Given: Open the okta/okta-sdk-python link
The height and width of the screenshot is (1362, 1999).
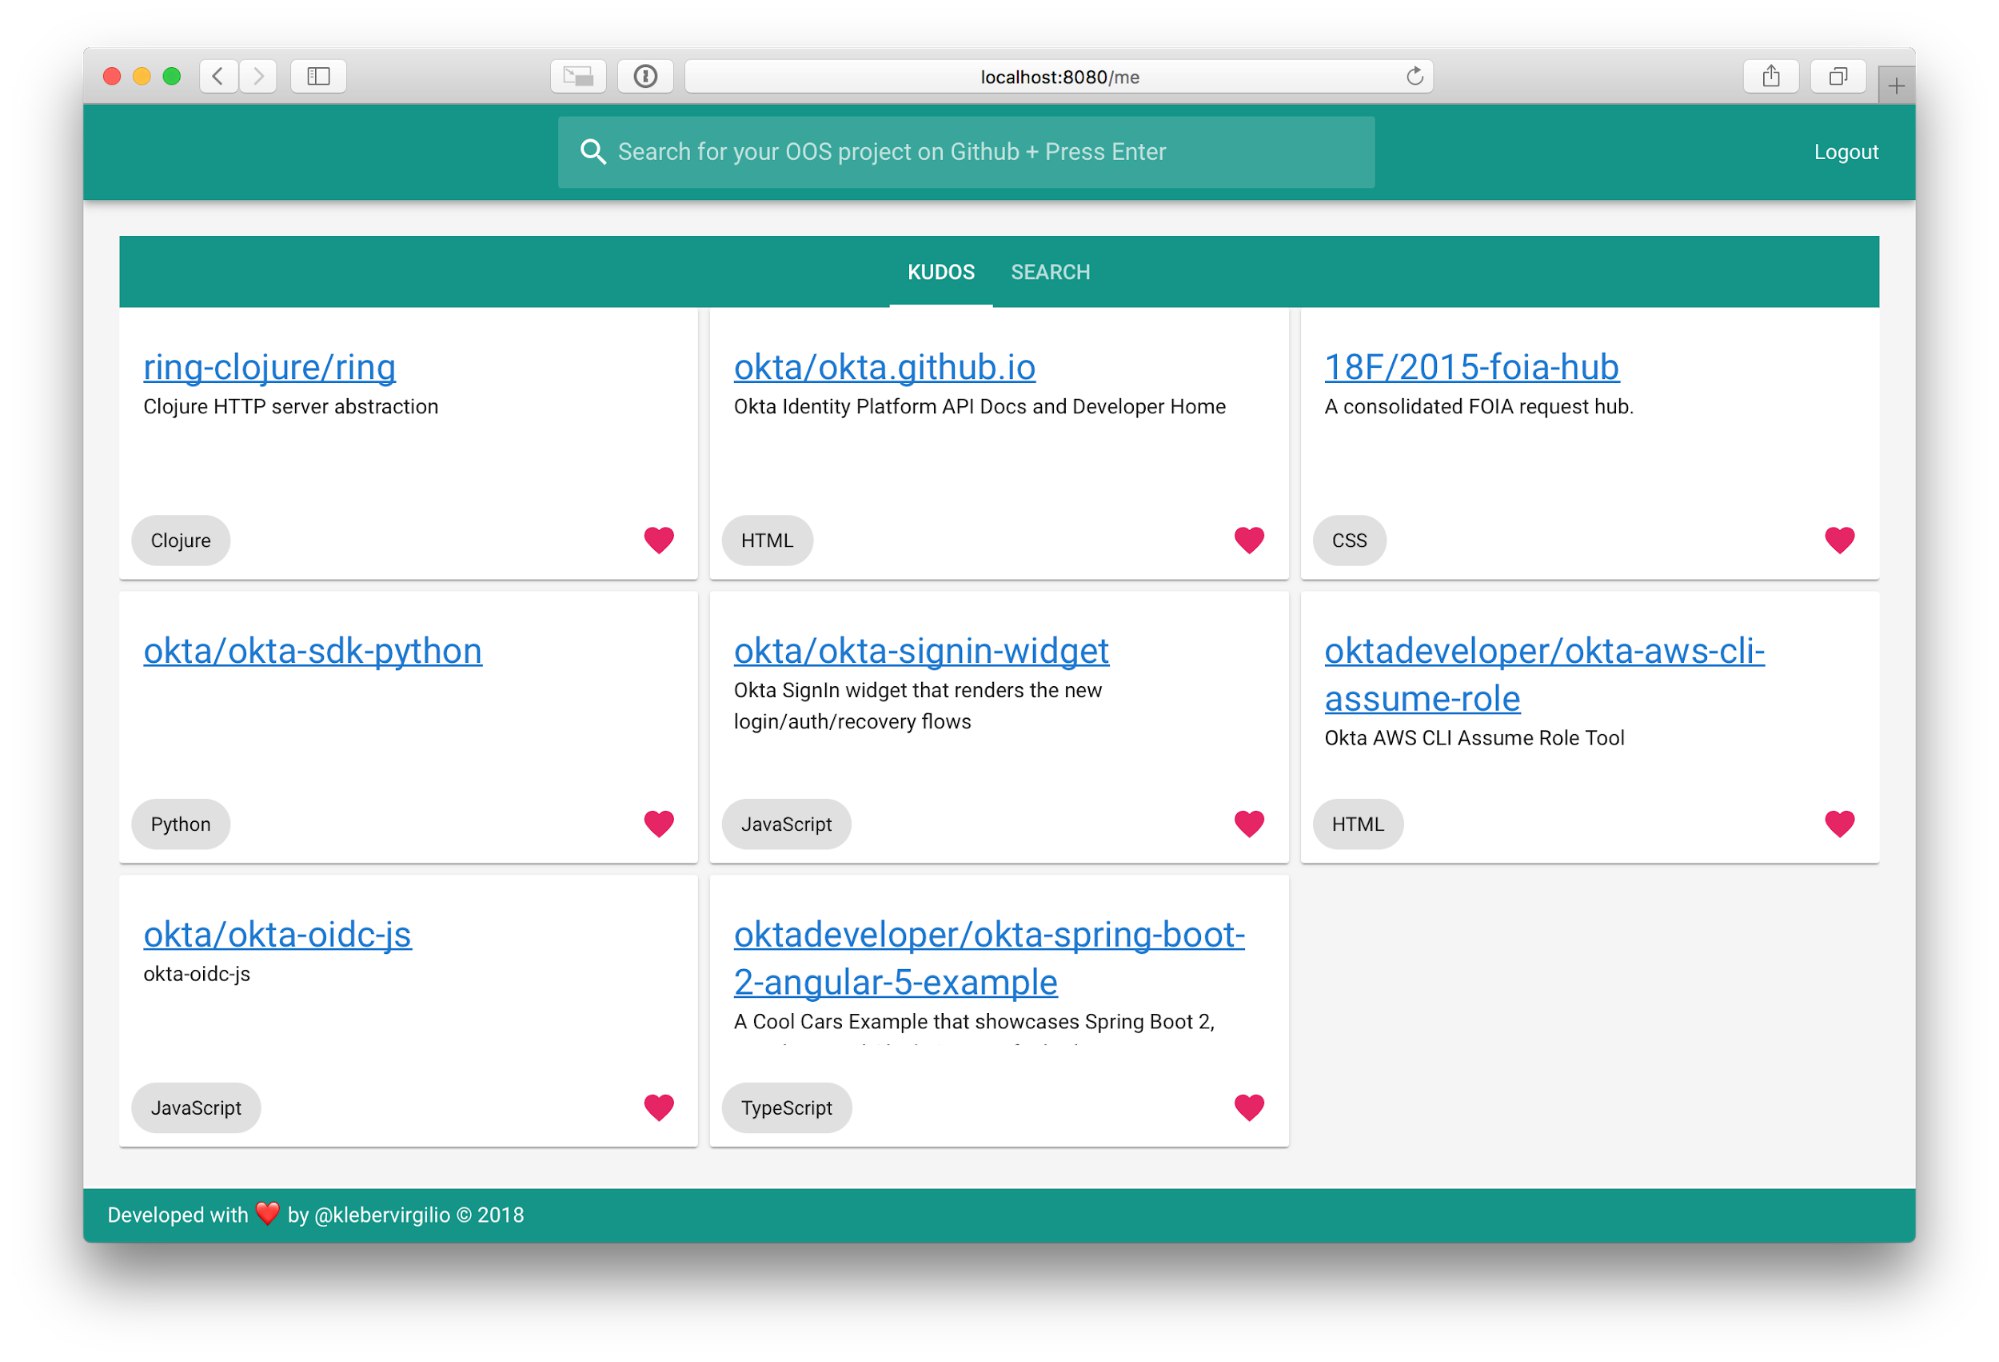Looking at the screenshot, I should pyautogui.click(x=312, y=651).
